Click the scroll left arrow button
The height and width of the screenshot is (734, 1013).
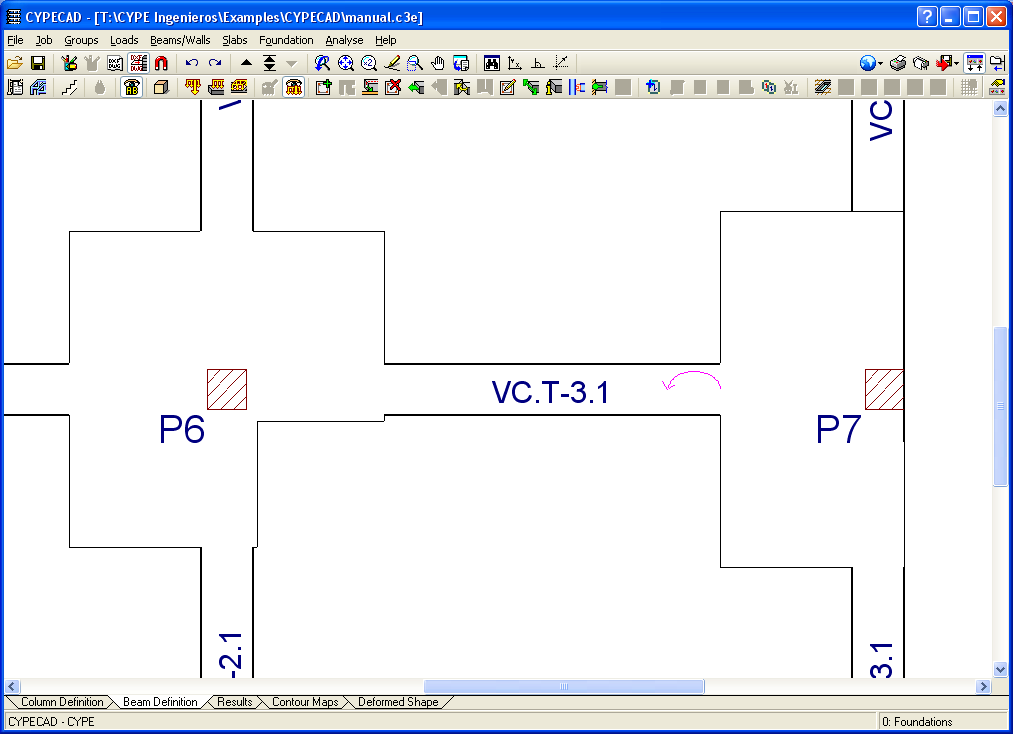12,686
